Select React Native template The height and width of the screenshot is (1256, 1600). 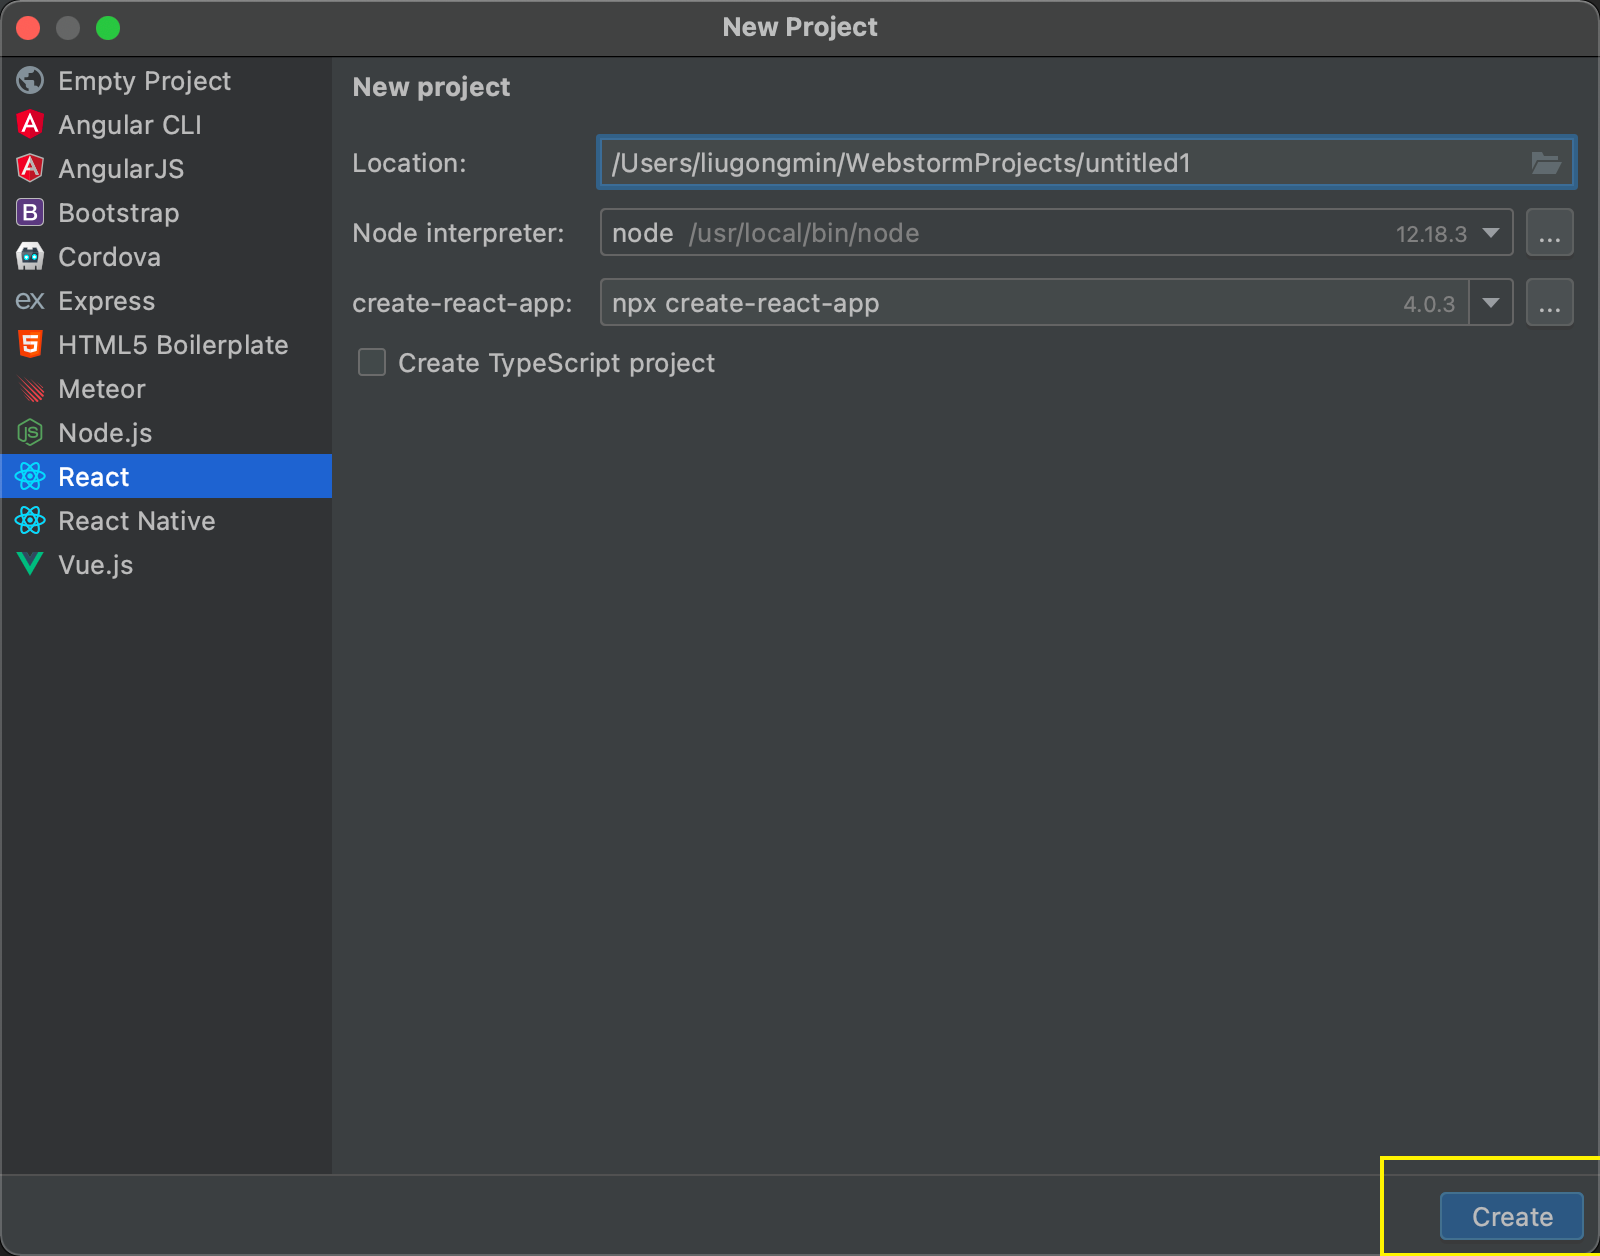click(x=166, y=520)
